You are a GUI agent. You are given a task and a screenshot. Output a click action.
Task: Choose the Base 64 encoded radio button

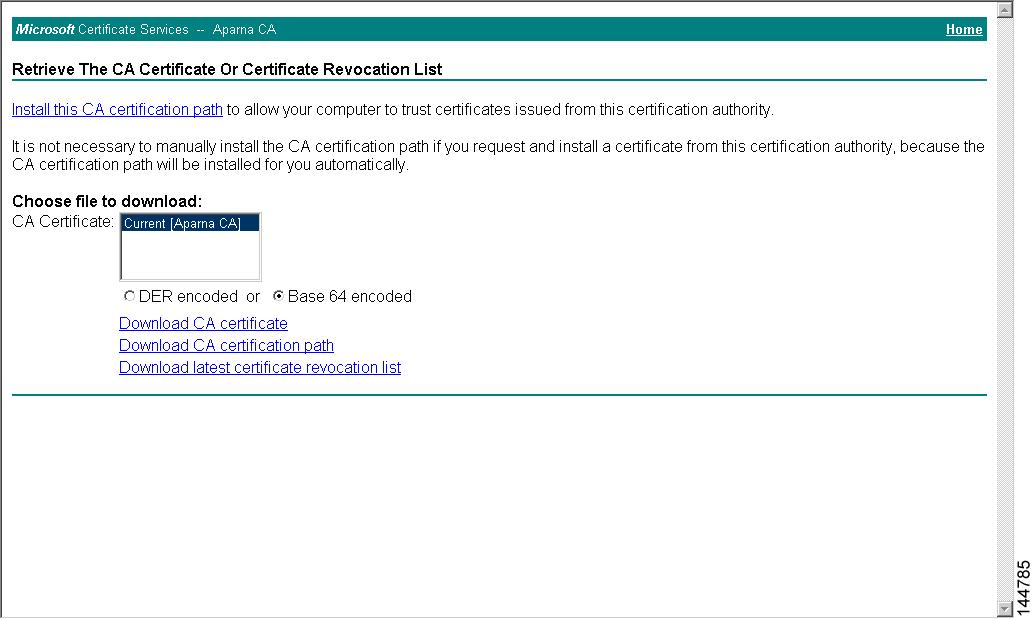279,296
